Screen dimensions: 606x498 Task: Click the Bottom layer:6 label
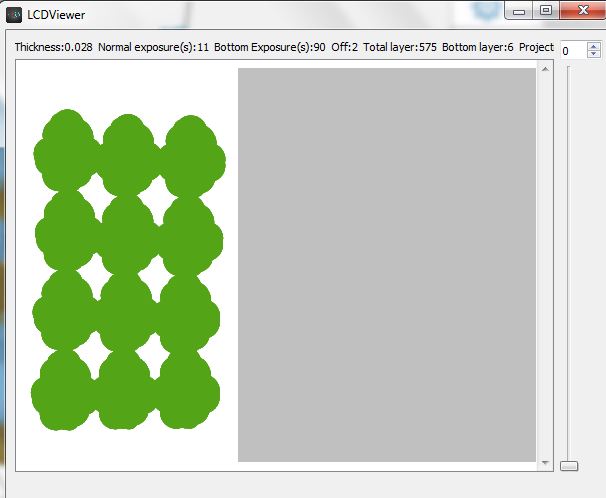pyautogui.click(x=477, y=47)
